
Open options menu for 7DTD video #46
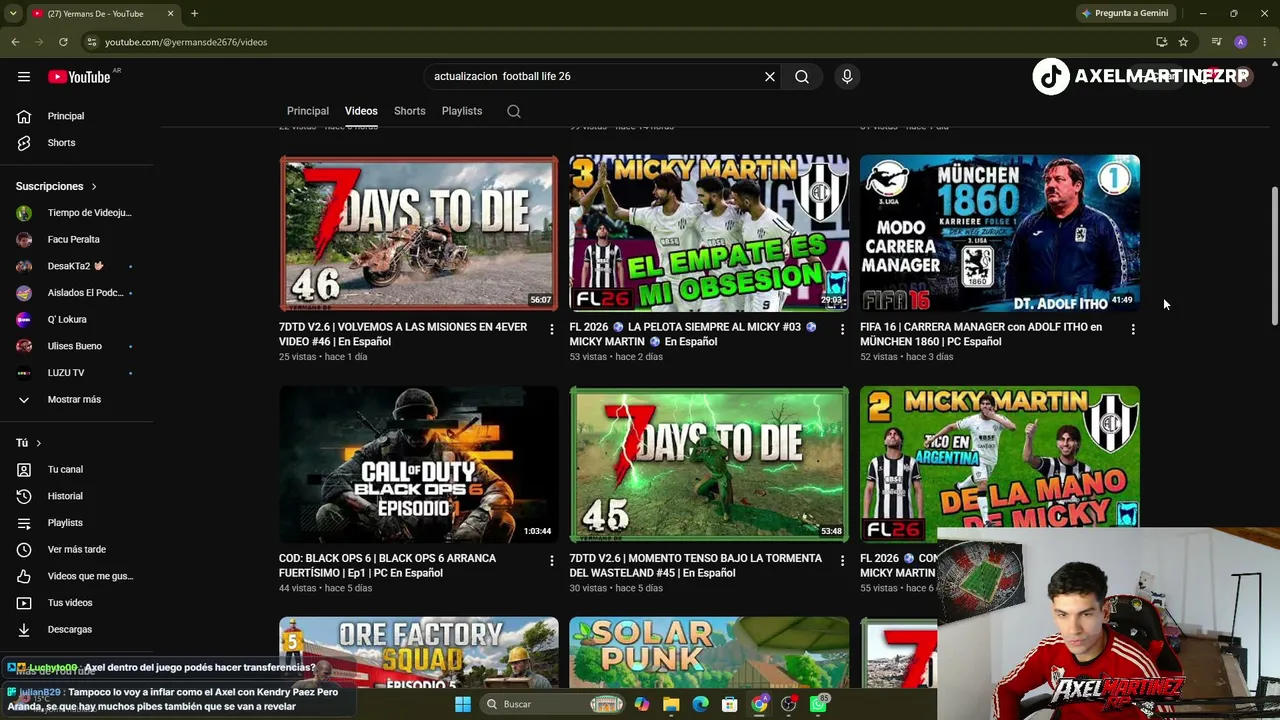pyautogui.click(x=551, y=329)
